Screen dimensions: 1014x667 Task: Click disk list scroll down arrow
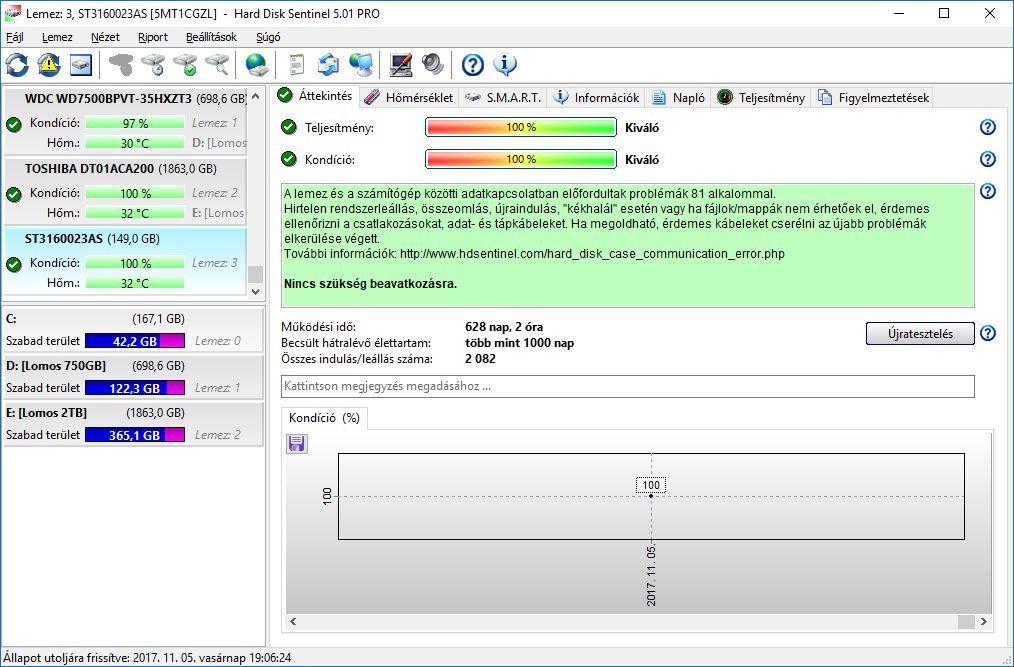(x=255, y=292)
